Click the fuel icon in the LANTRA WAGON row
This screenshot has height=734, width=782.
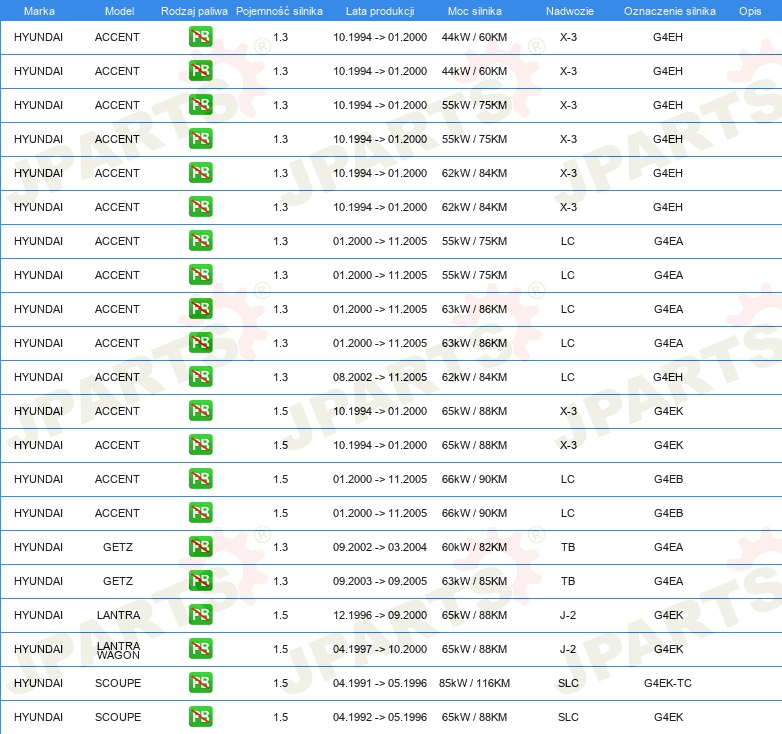coord(200,649)
